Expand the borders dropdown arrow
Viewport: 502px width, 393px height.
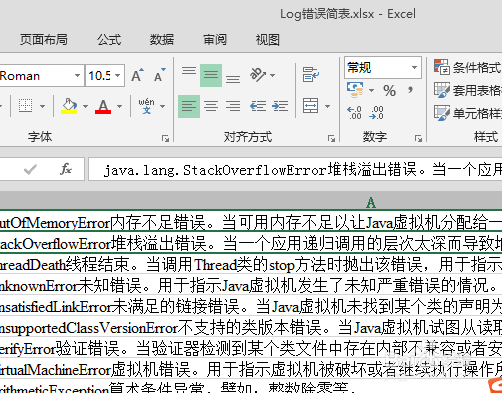coord(42,106)
